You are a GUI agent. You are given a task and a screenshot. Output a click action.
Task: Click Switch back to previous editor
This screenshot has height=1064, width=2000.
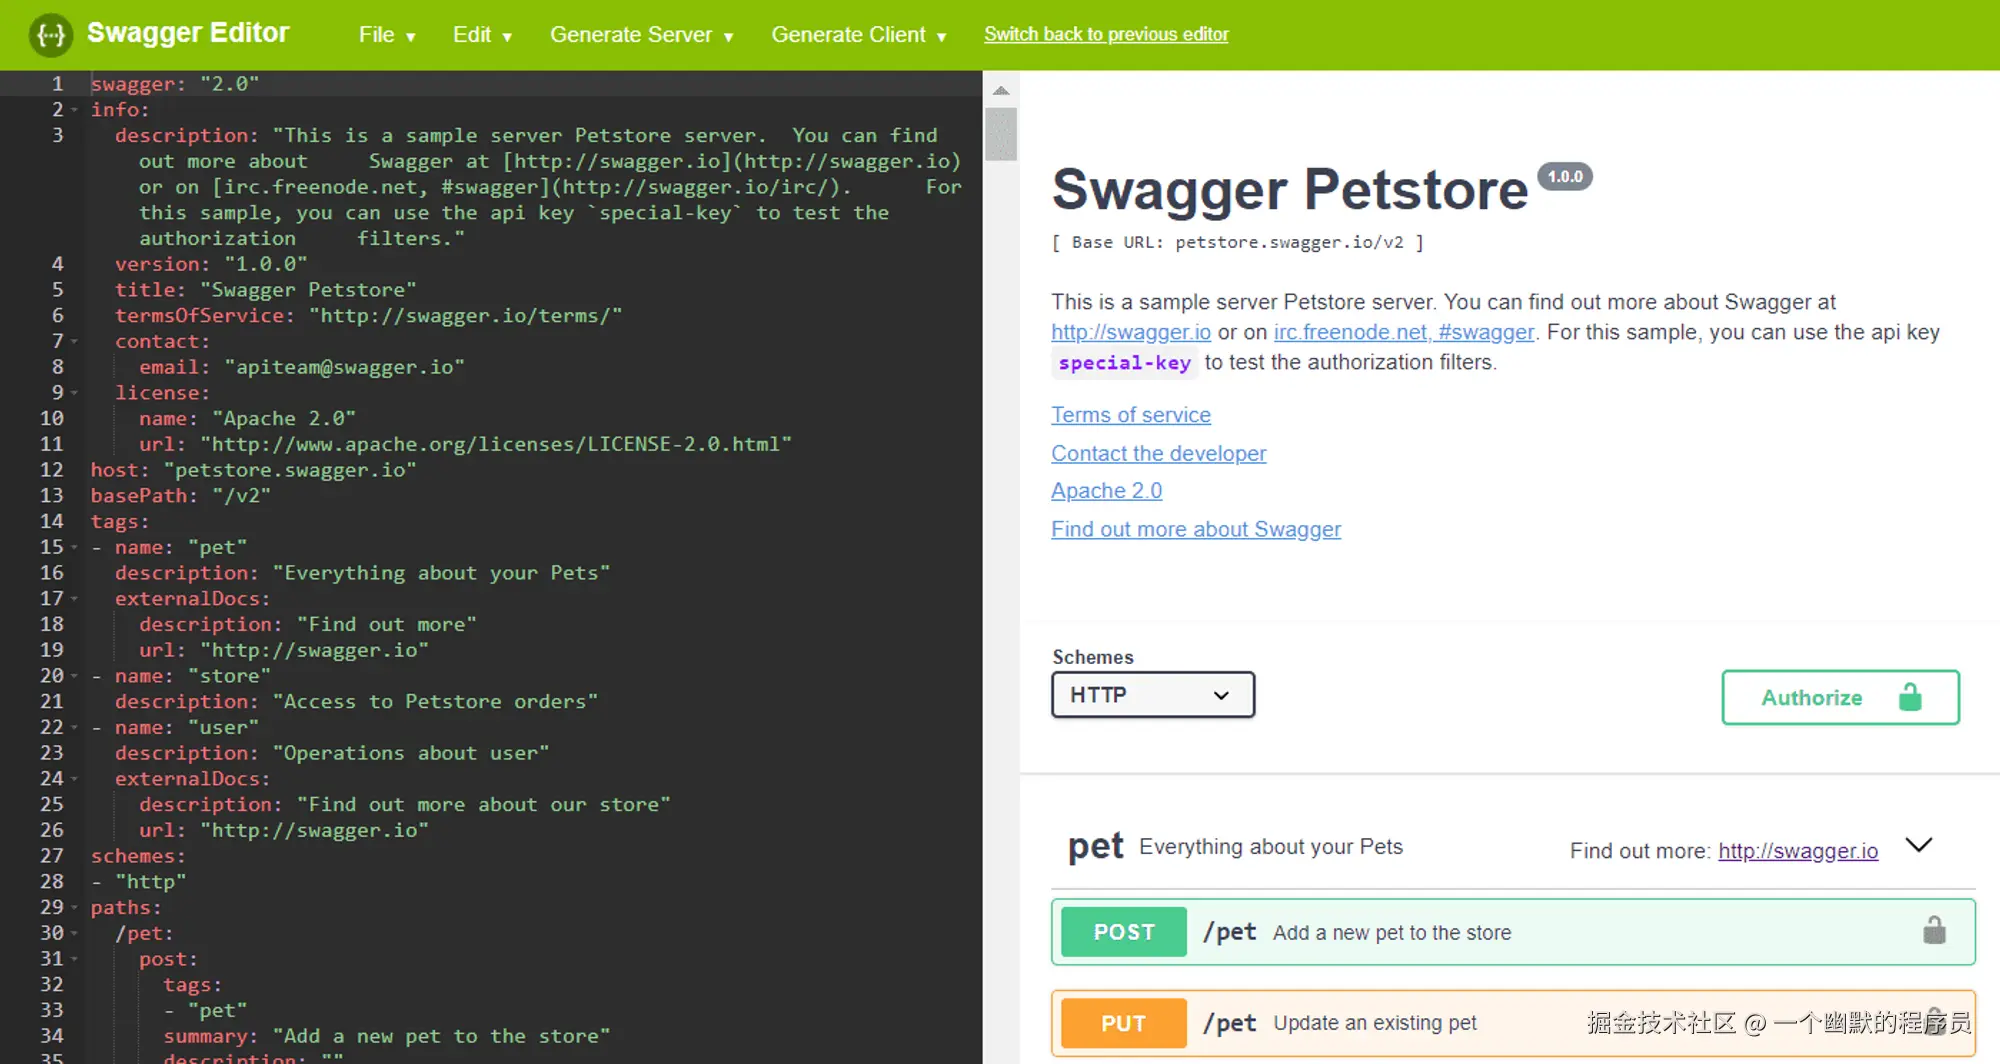[x=1106, y=33]
